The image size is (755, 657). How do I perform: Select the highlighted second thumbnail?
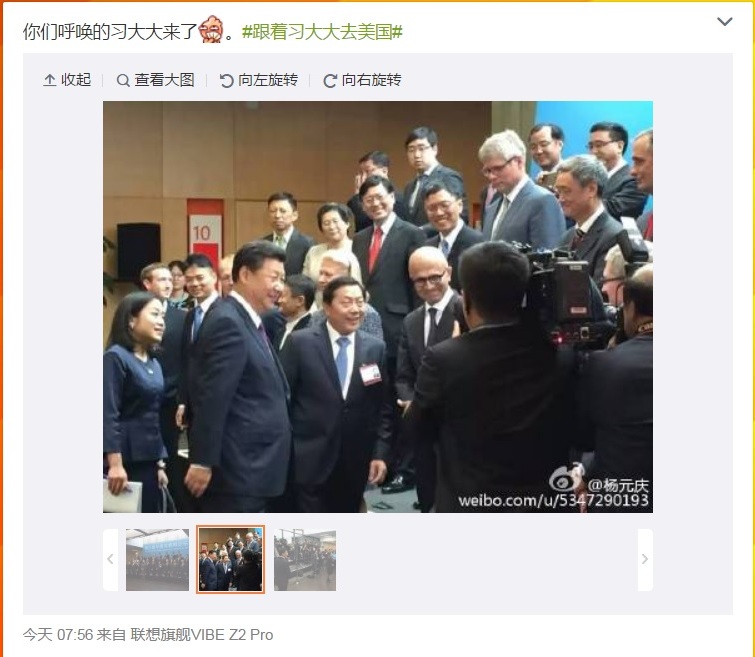pos(231,559)
